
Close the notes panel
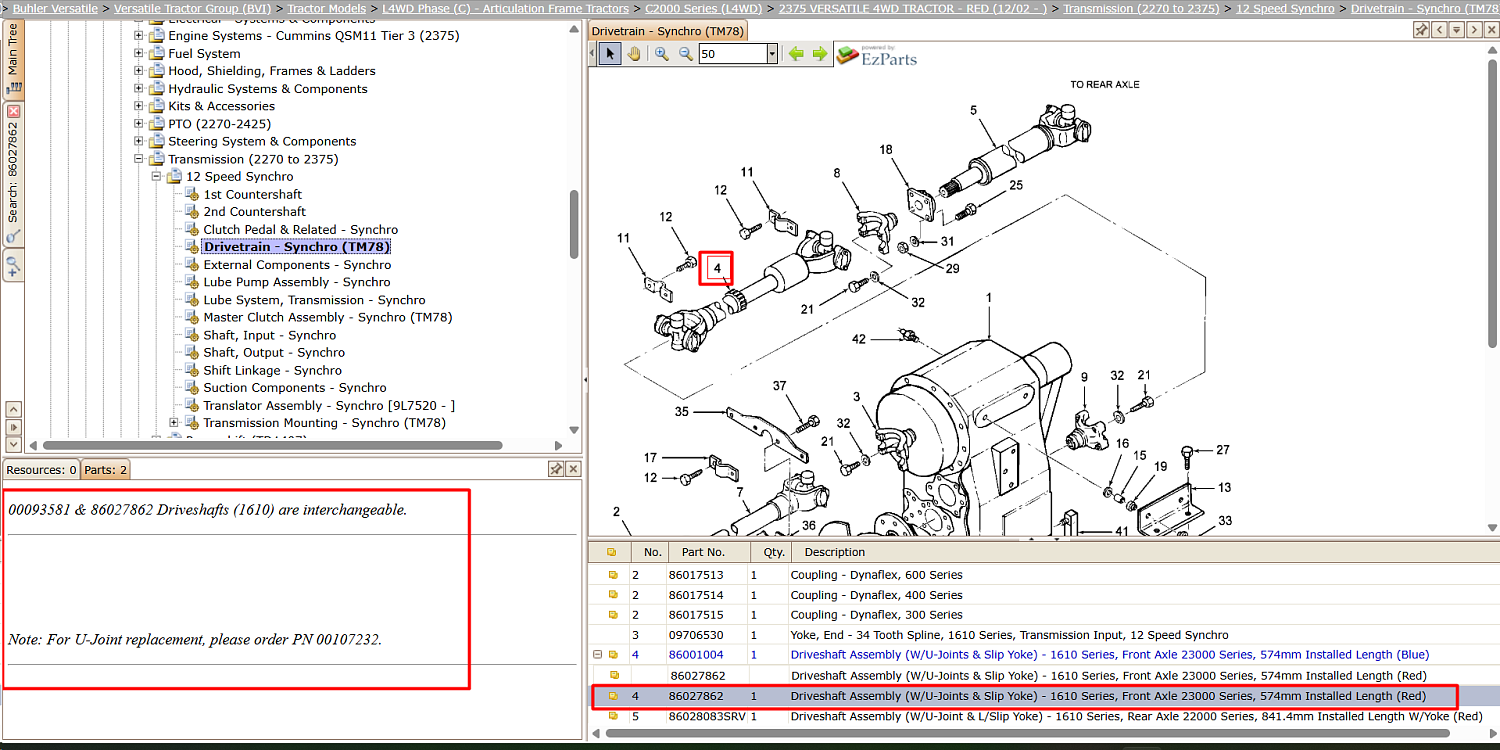[573, 469]
